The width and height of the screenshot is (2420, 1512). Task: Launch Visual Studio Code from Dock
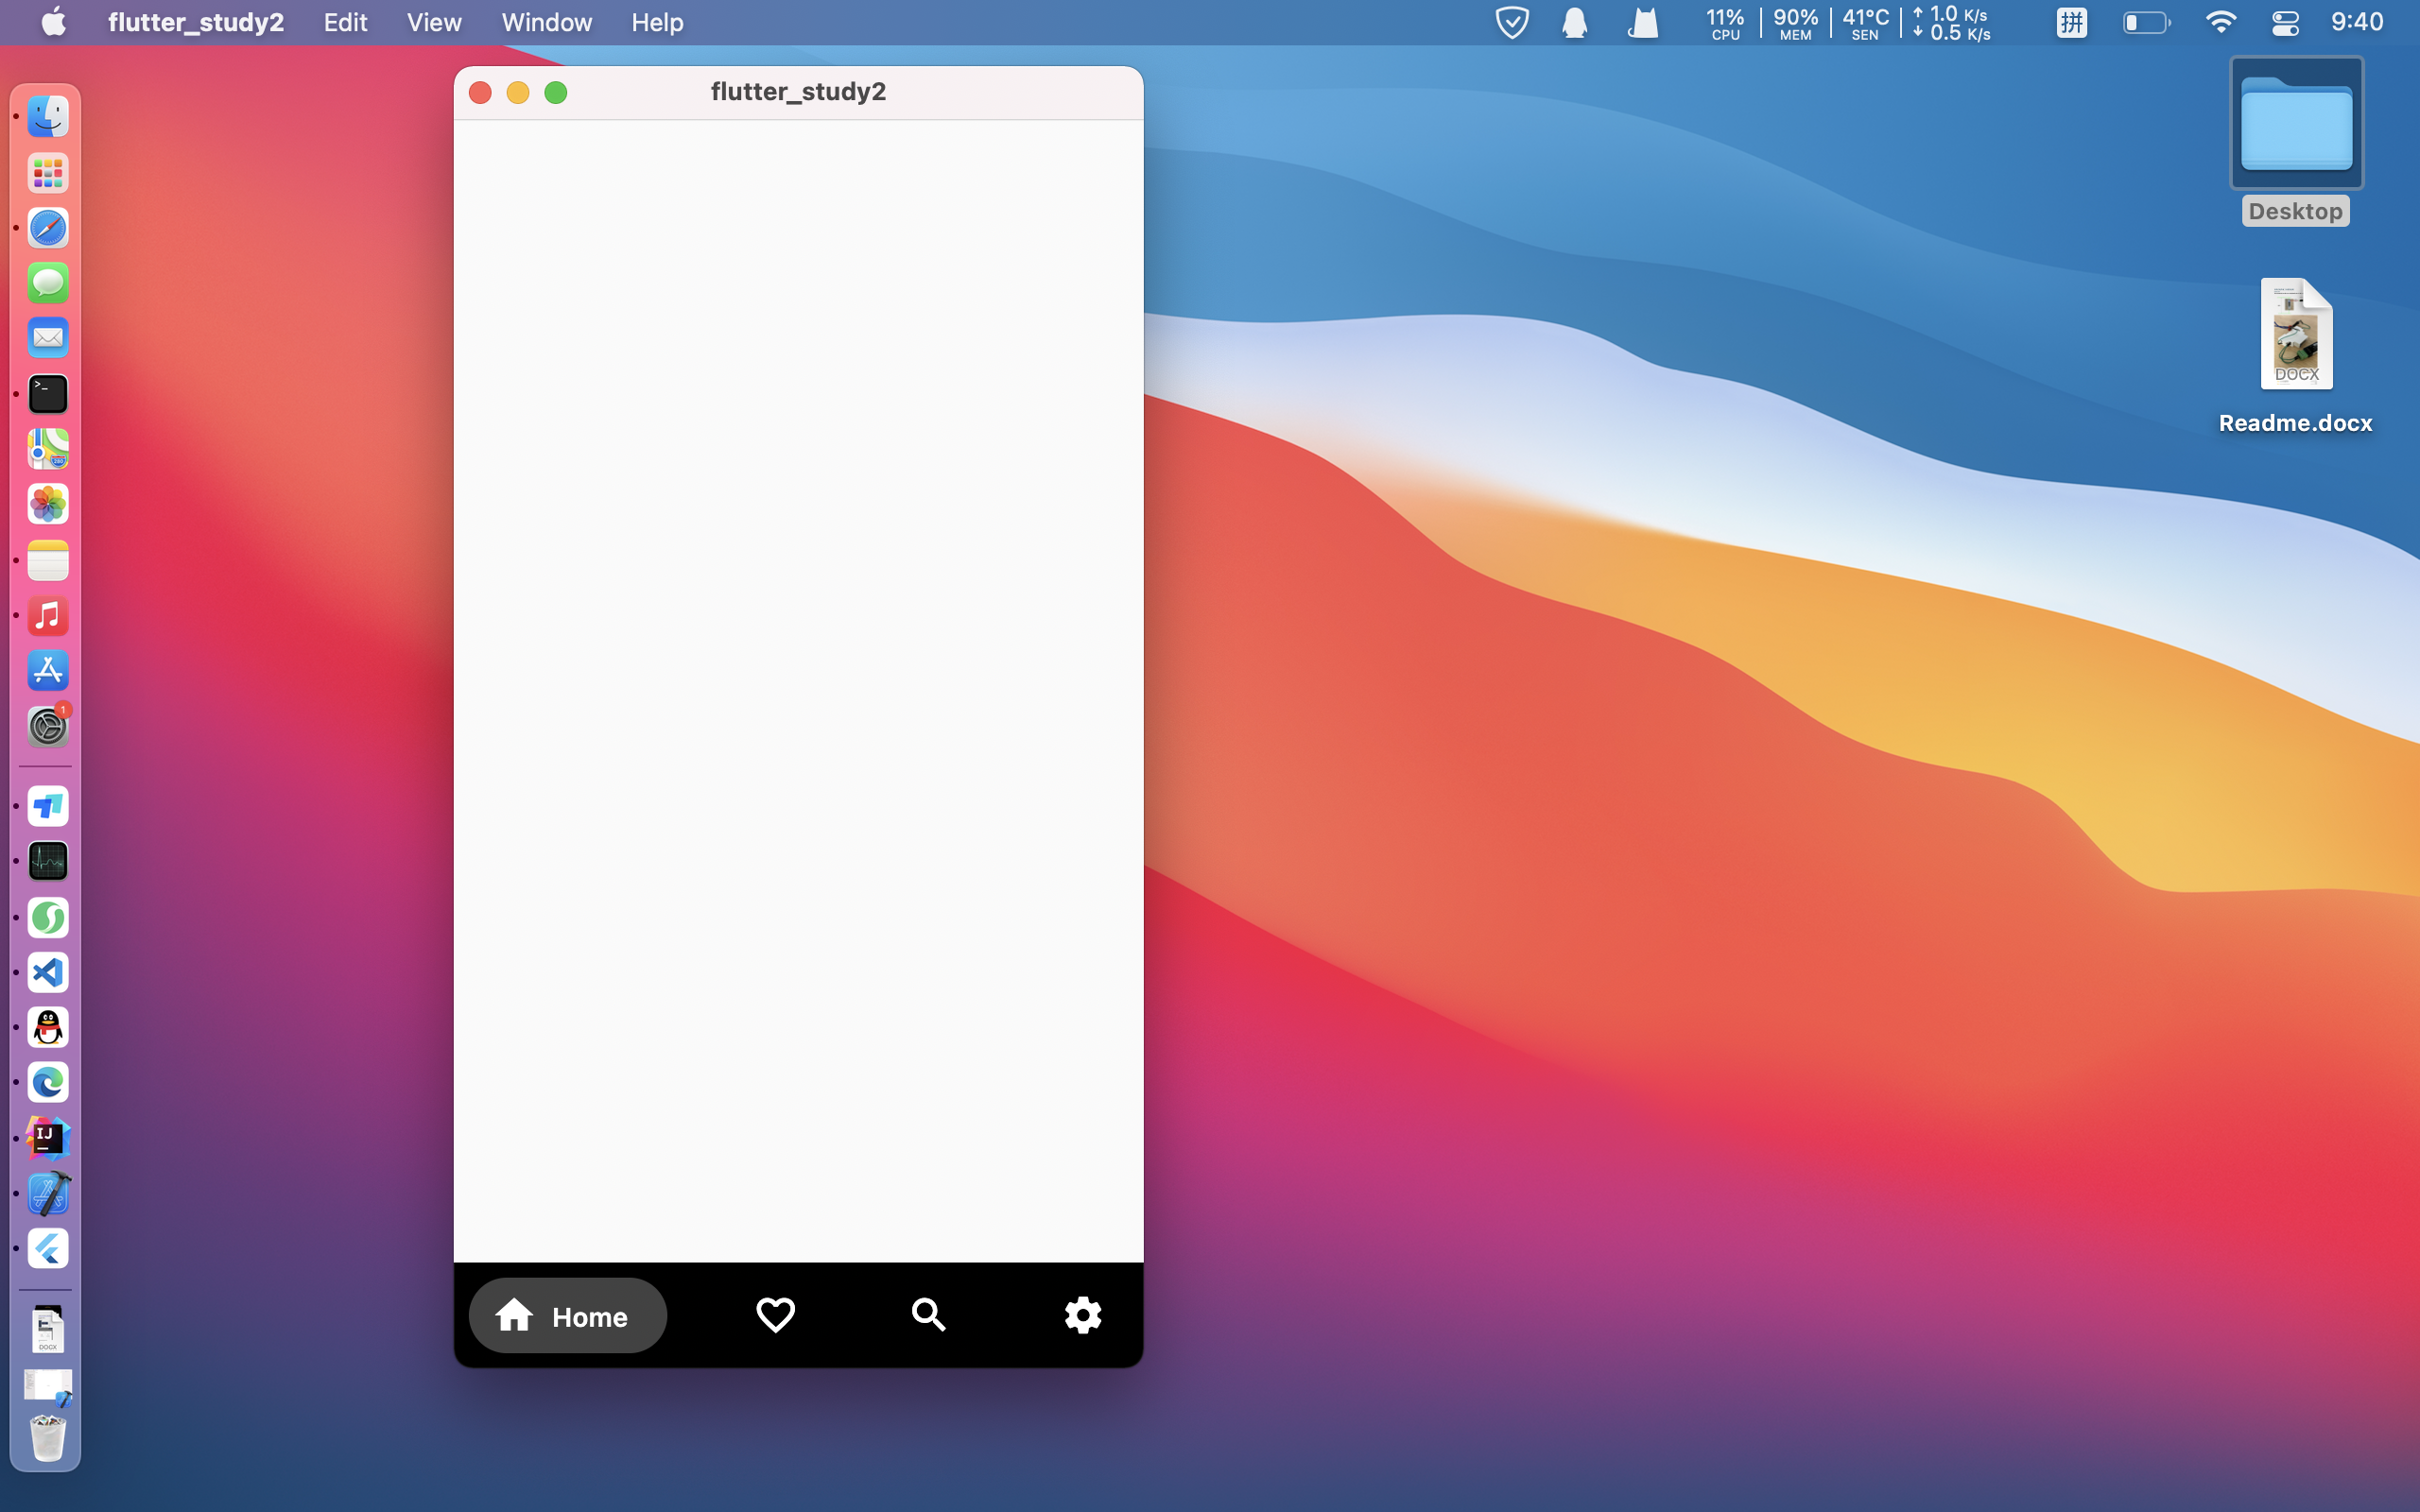(x=48, y=972)
